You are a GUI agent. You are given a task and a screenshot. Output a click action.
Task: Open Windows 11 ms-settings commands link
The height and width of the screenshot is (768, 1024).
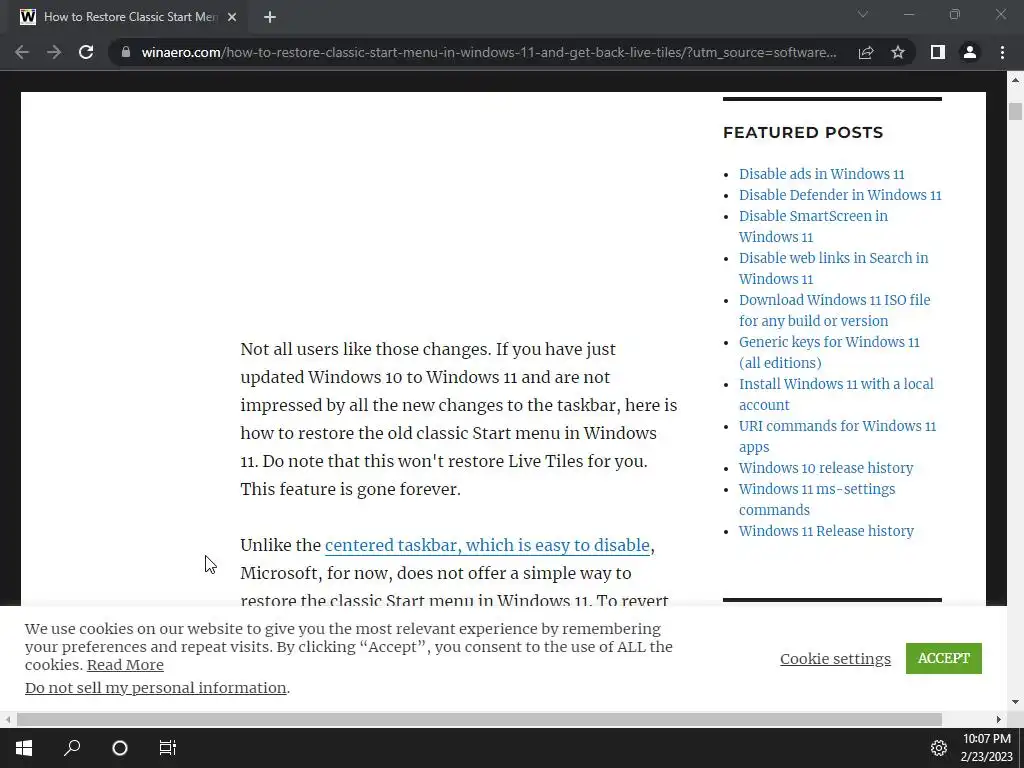817,500
